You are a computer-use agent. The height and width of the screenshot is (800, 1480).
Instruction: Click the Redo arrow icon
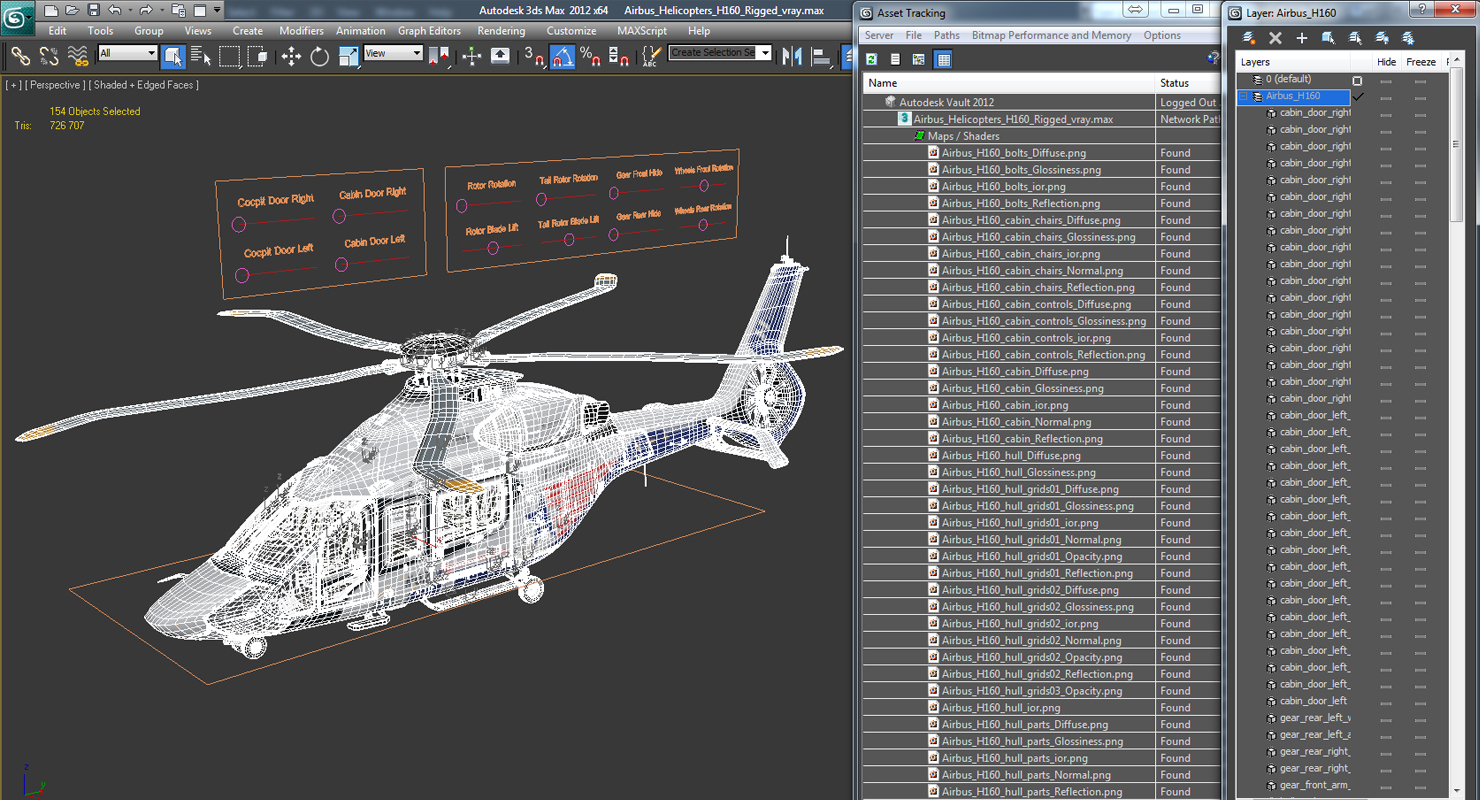coord(146,10)
